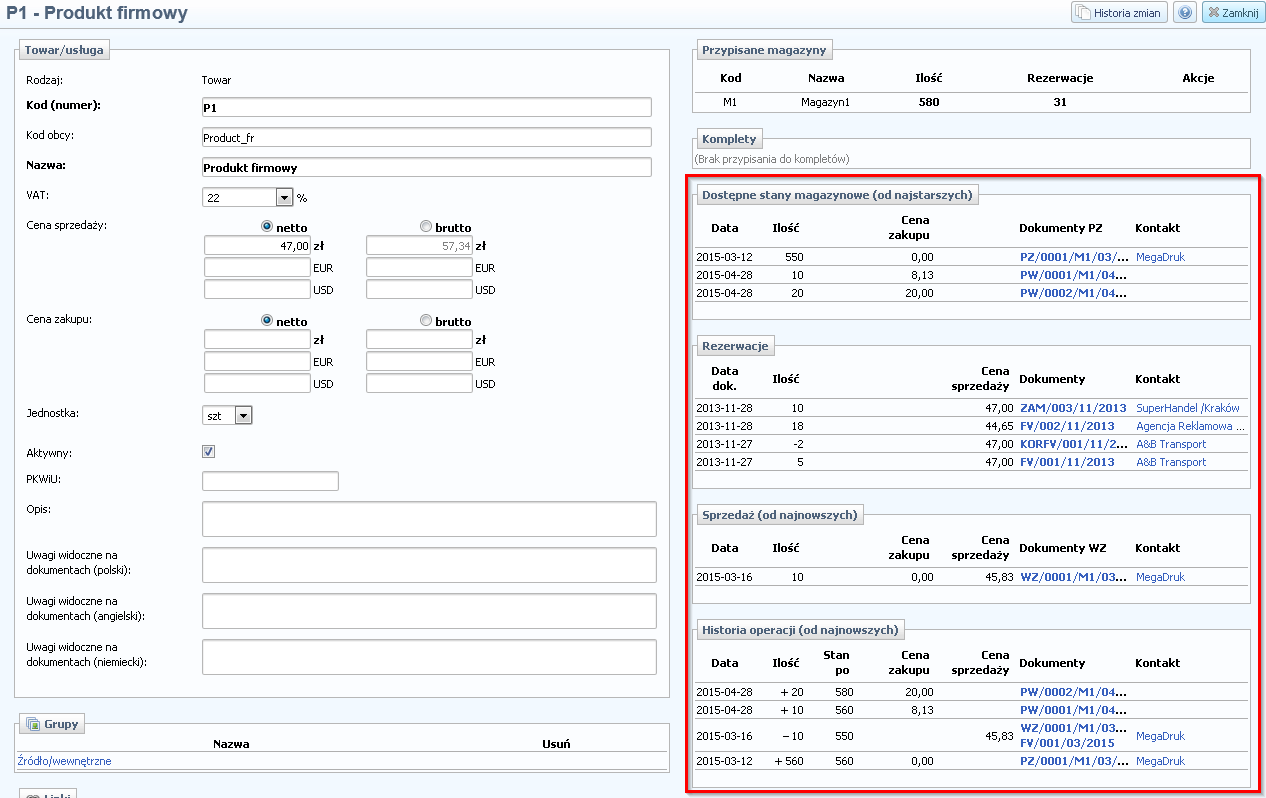Open the Historia zmian change history
This screenshot has width=1266, height=798.
1119,13
